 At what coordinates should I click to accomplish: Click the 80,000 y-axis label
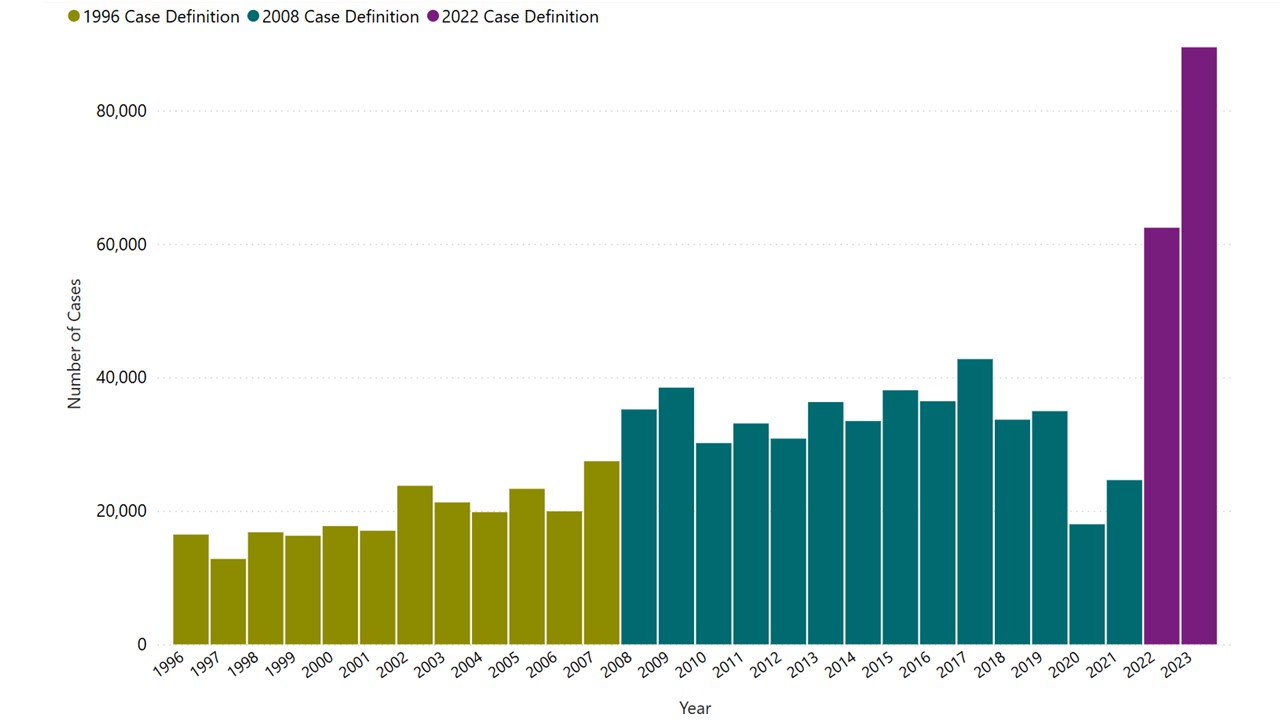(x=119, y=111)
